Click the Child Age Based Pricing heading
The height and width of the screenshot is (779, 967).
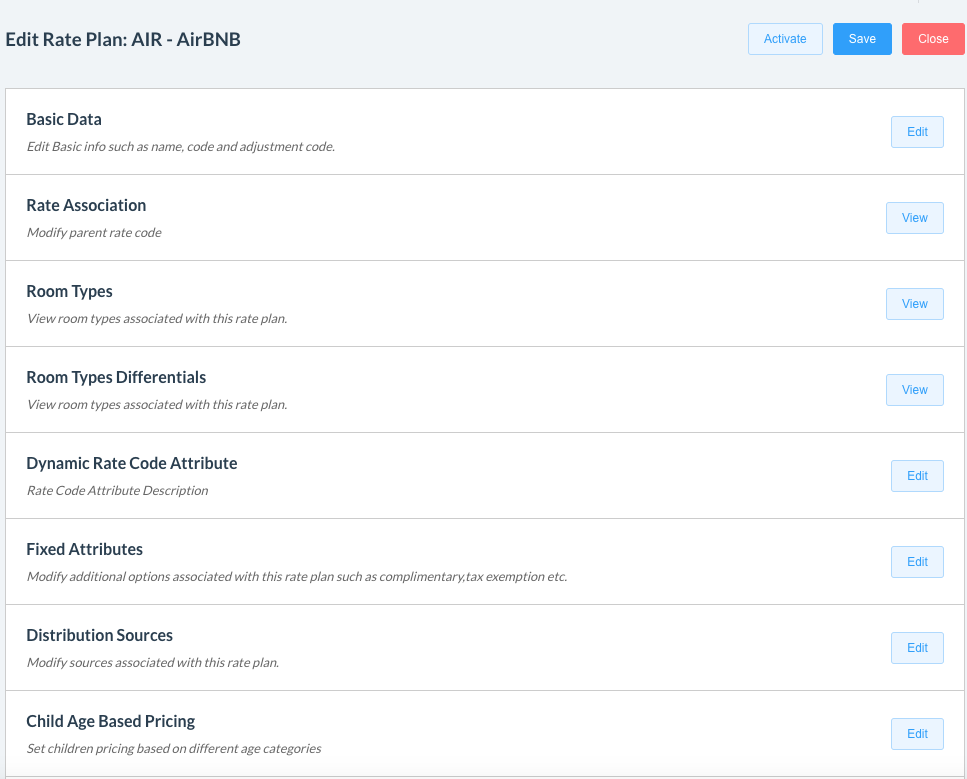pos(110,722)
